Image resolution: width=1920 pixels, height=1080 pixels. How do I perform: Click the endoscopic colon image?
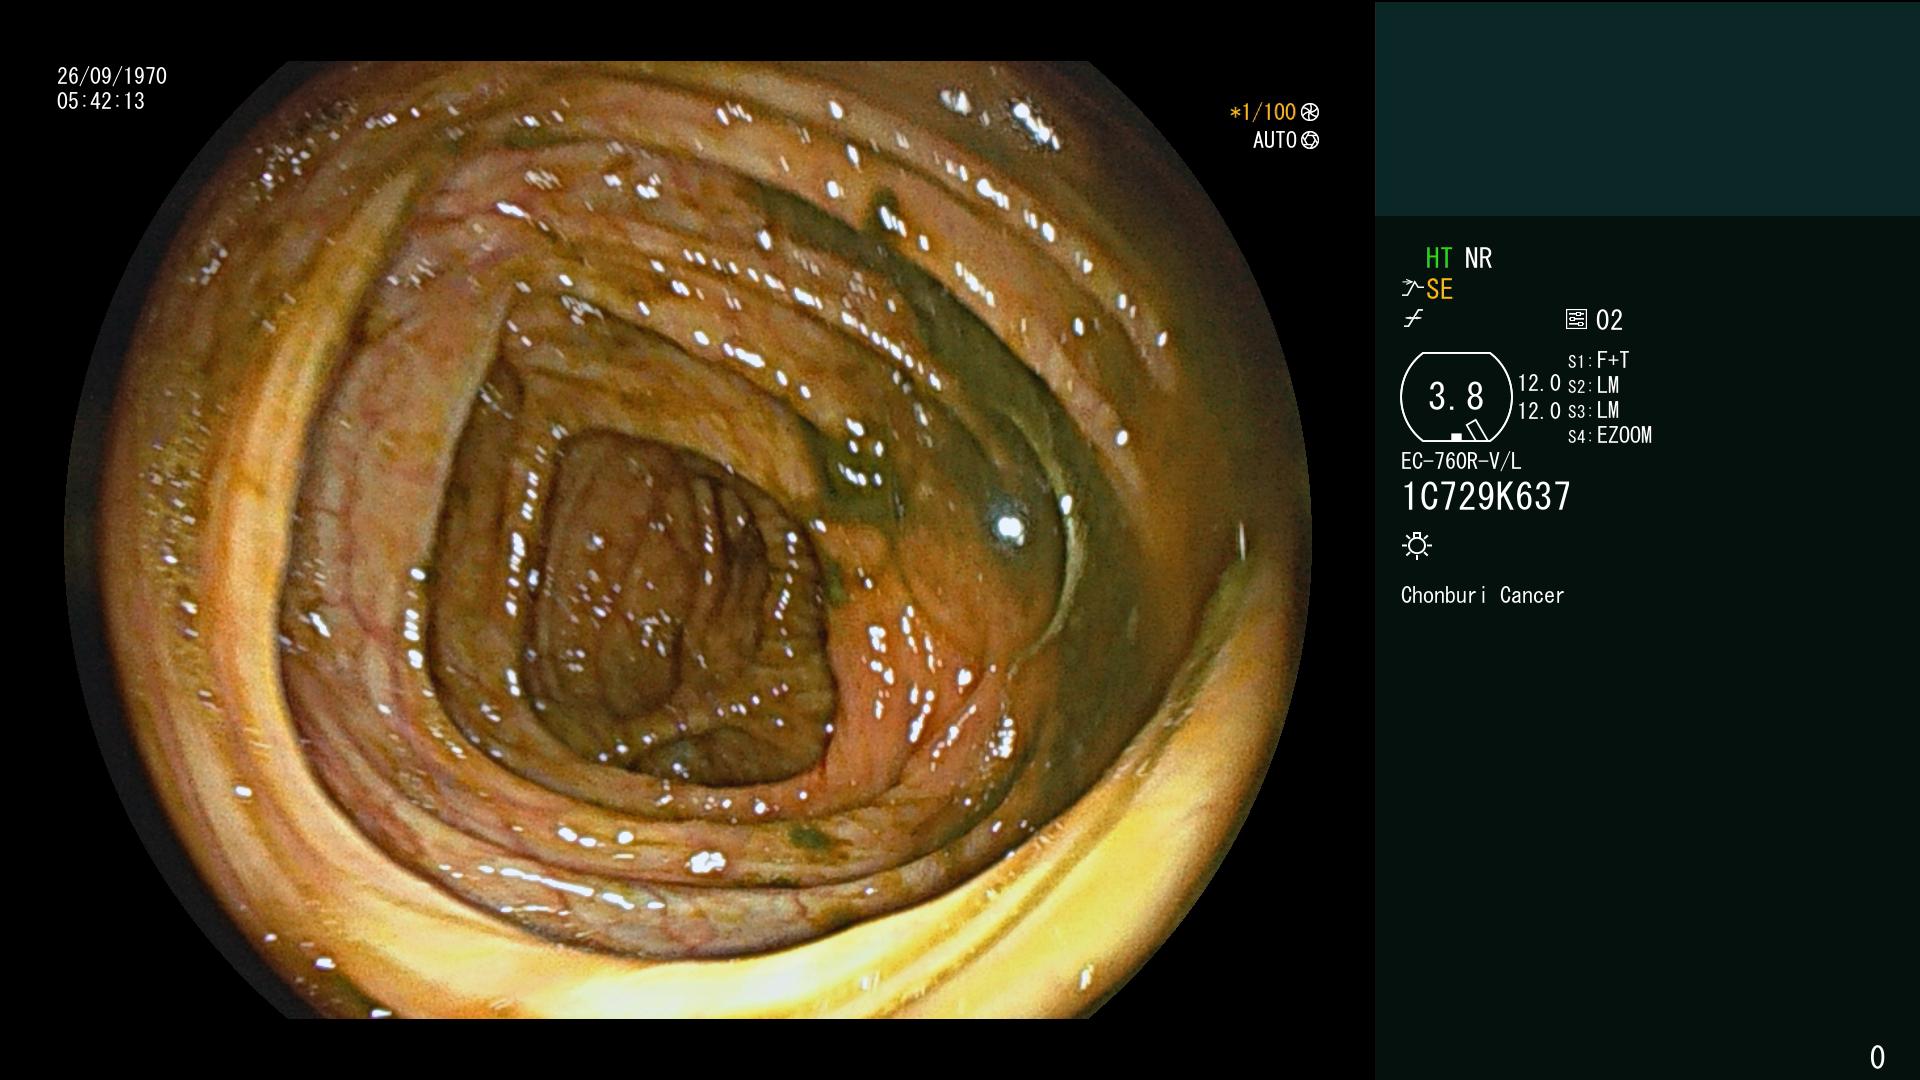tap(688, 540)
